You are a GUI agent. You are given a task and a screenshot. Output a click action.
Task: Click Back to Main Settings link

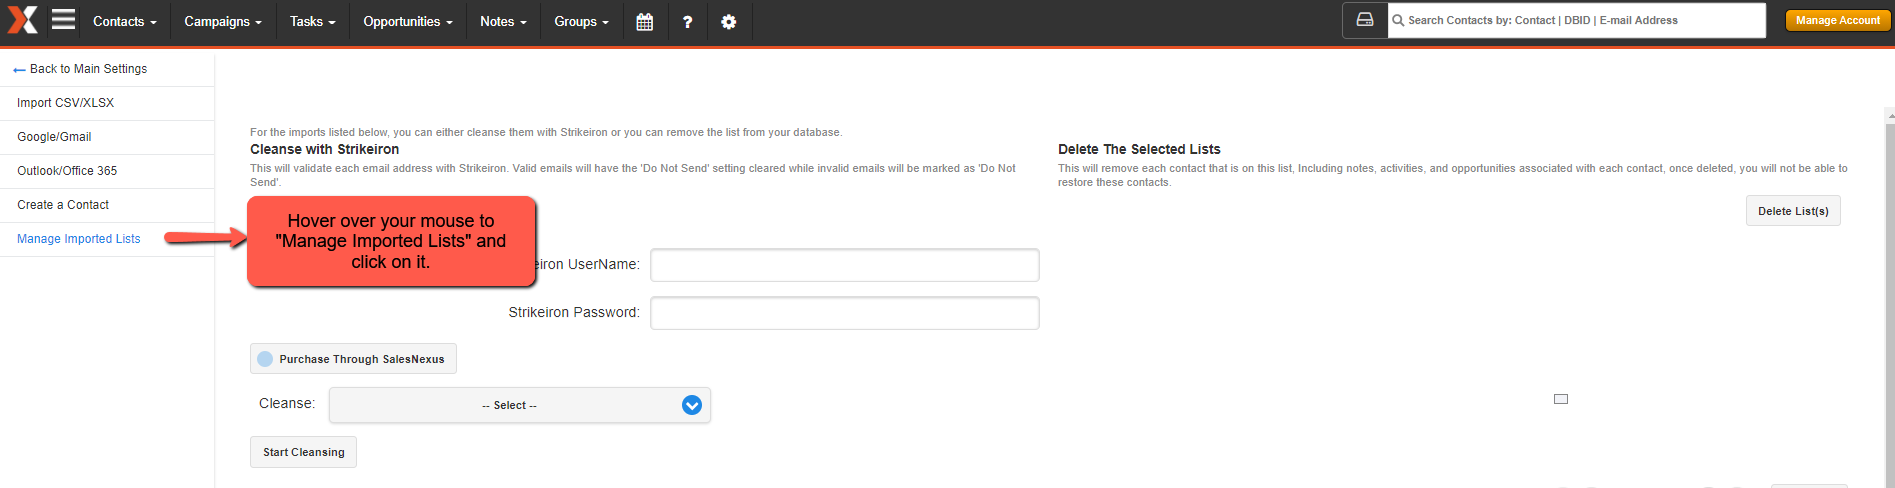[80, 69]
